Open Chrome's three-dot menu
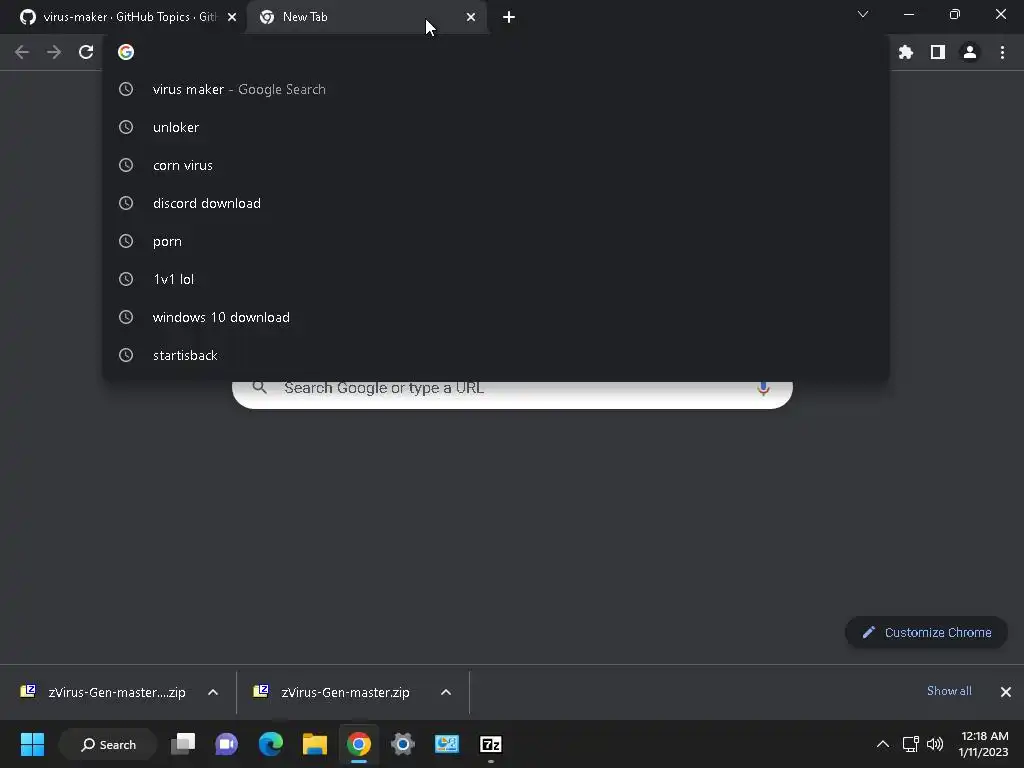Viewport: 1024px width, 768px height. click(1002, 52)
